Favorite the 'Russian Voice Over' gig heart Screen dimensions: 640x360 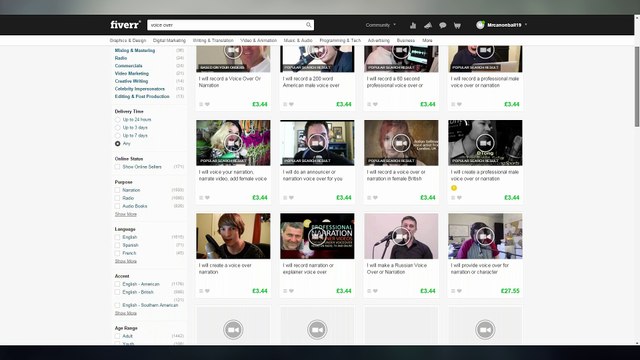tap(376, 291)
